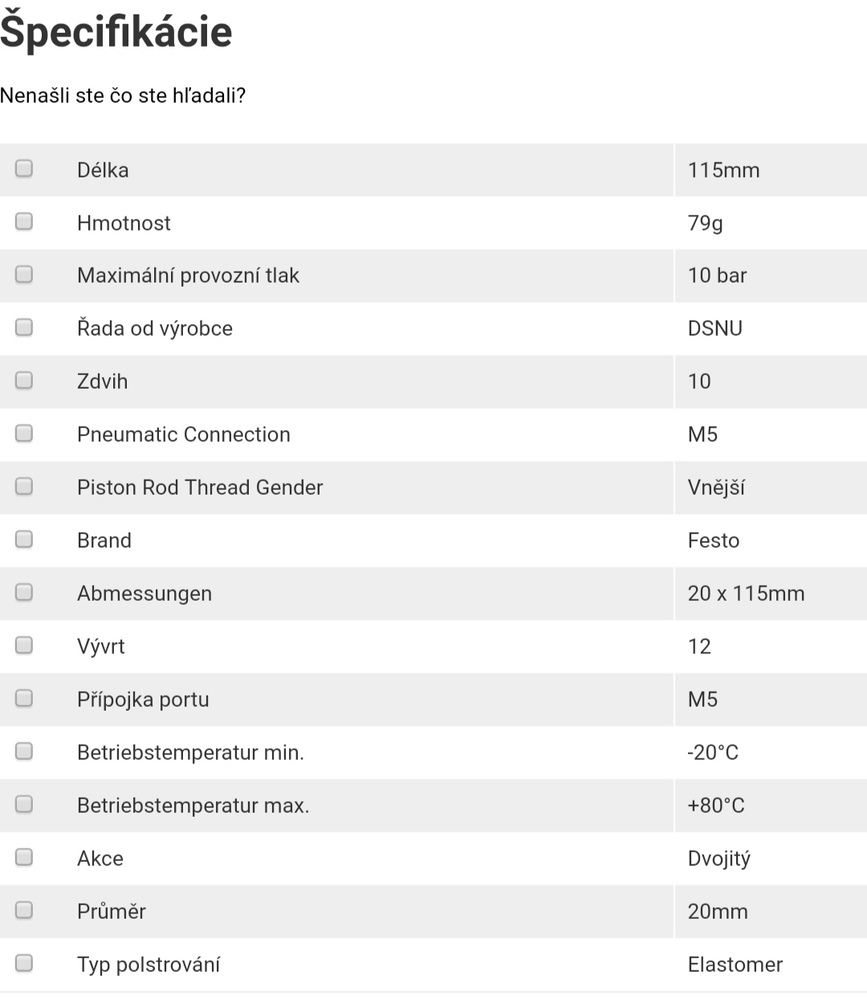
Task: Check the Akce specification checkbox
Action: tap(24, 858)
